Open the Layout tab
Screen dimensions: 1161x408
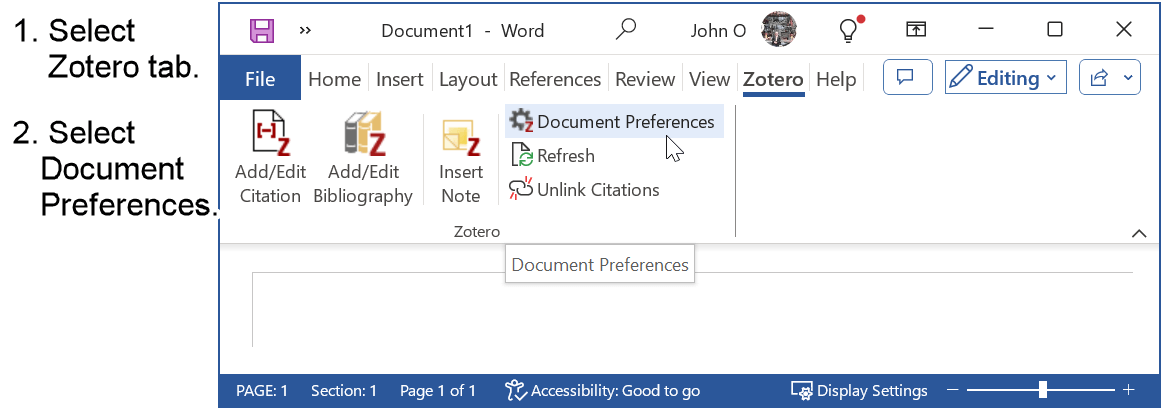[x=468, y=78]
